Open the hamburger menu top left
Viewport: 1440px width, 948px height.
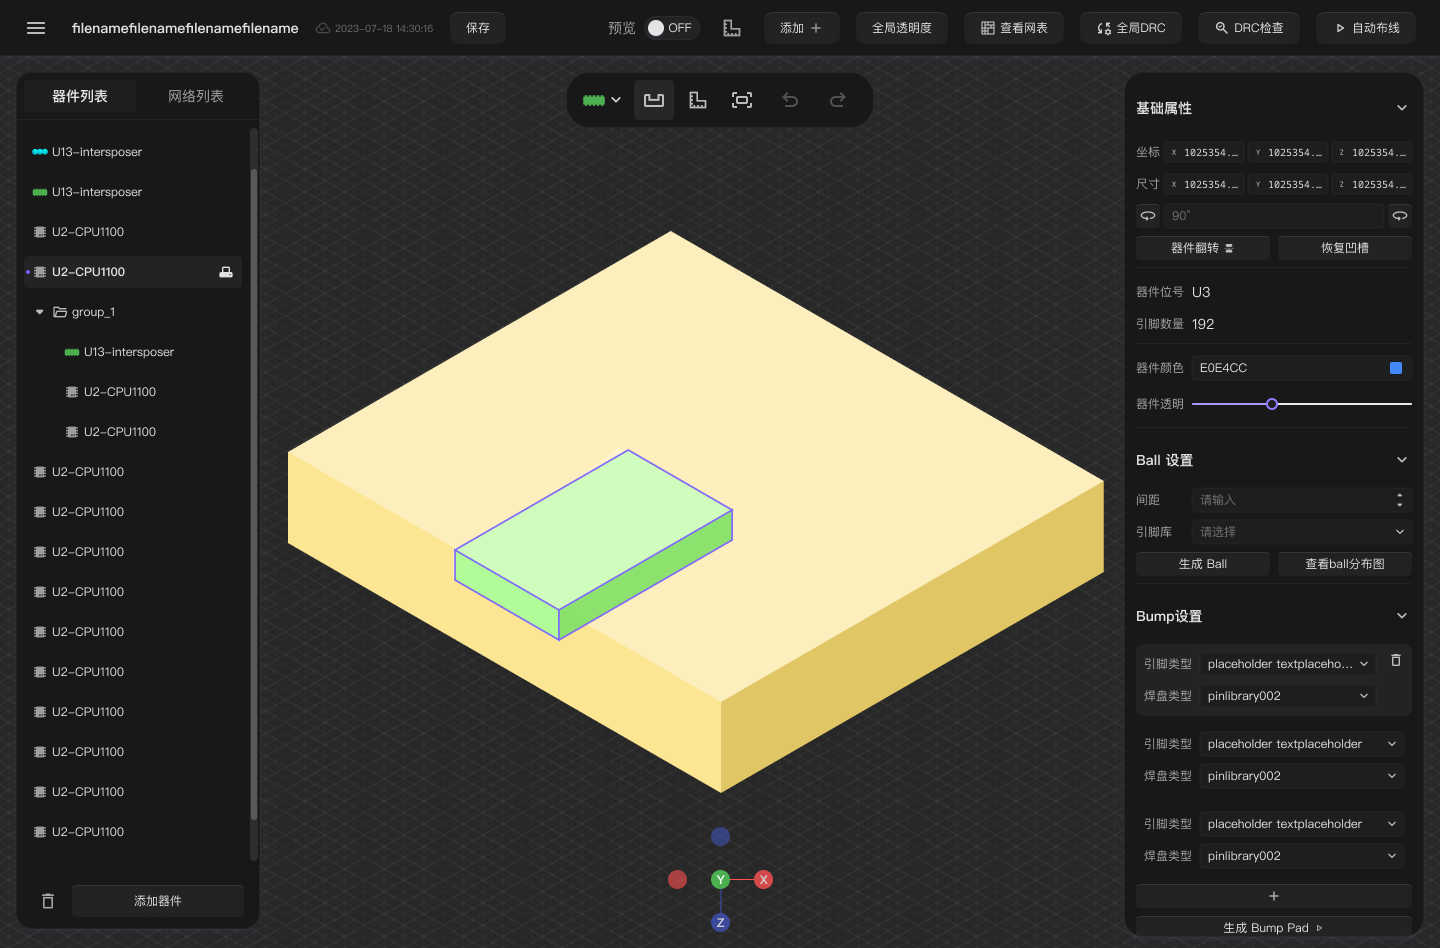point(37,27)
